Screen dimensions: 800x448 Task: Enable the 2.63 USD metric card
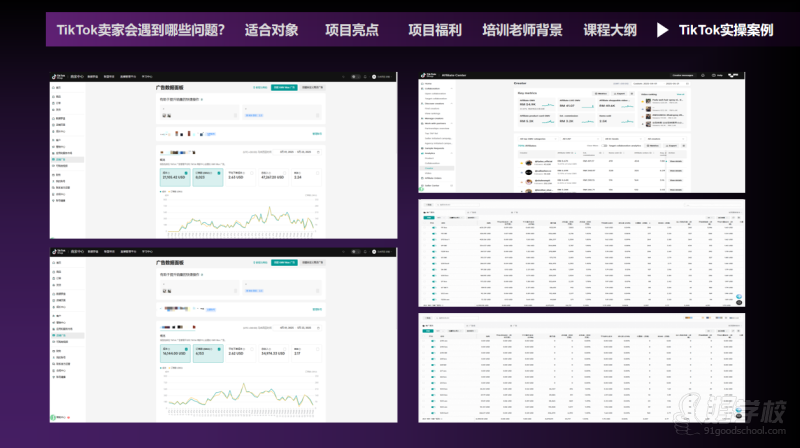(240, 177)
